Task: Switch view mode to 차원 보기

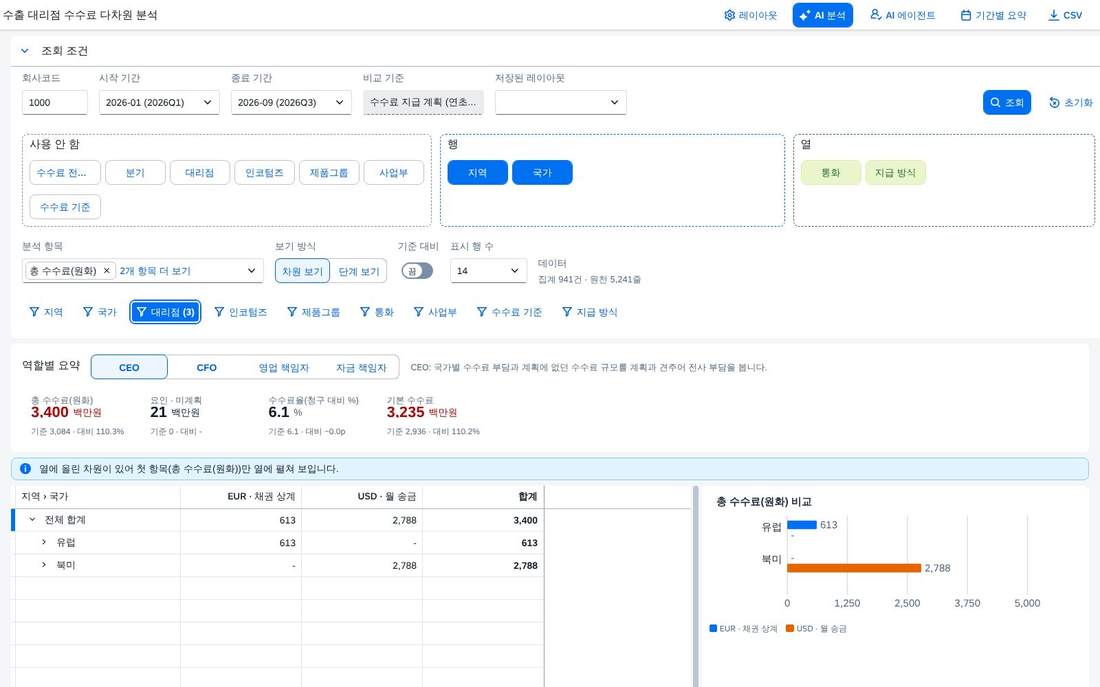Action: point(302,272)
